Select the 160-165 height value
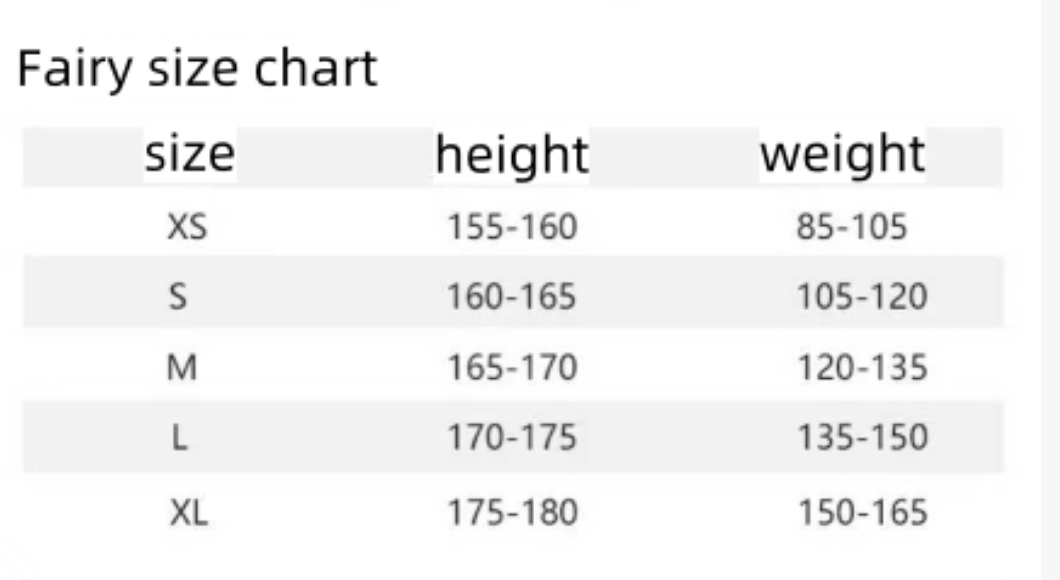Image resolution: width=1060 pixels, height=580 pixels. (512, 297)
